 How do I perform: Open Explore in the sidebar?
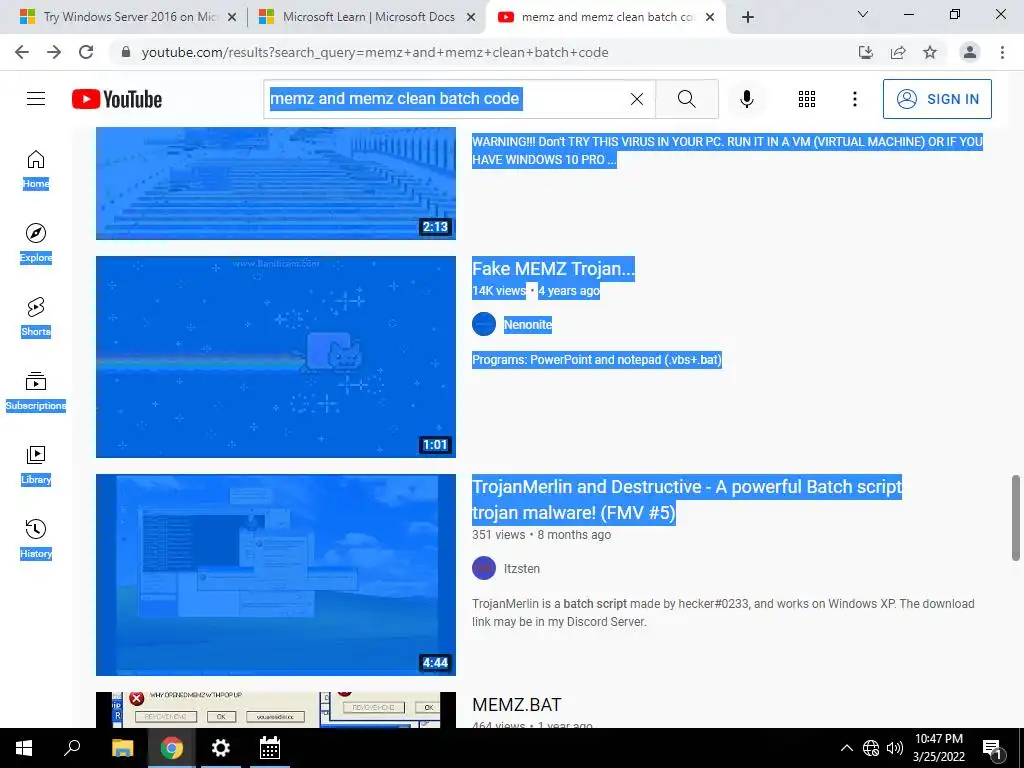point(36,243)
